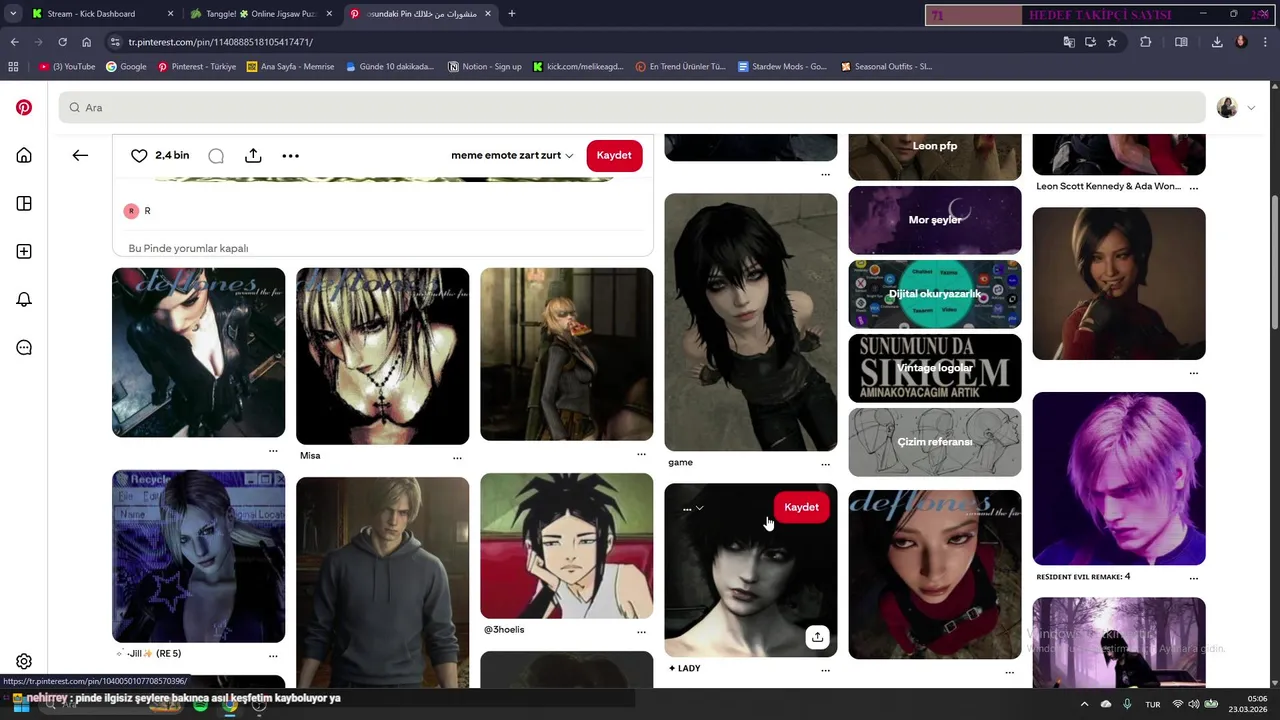Open more options for Jill (RE 5) pin
Image resolution: width=1280 pixels, height=720 pixels.
pos(273,655)
